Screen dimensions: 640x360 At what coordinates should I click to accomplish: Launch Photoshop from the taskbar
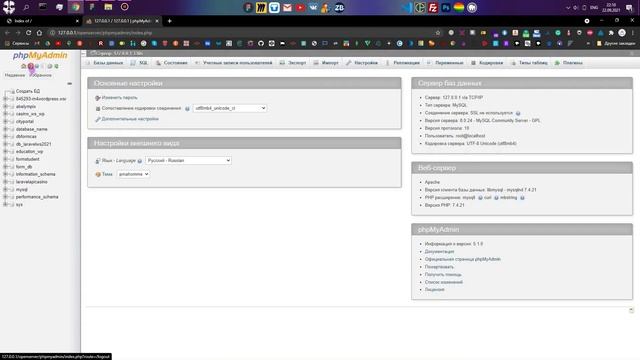pos(446,8)
